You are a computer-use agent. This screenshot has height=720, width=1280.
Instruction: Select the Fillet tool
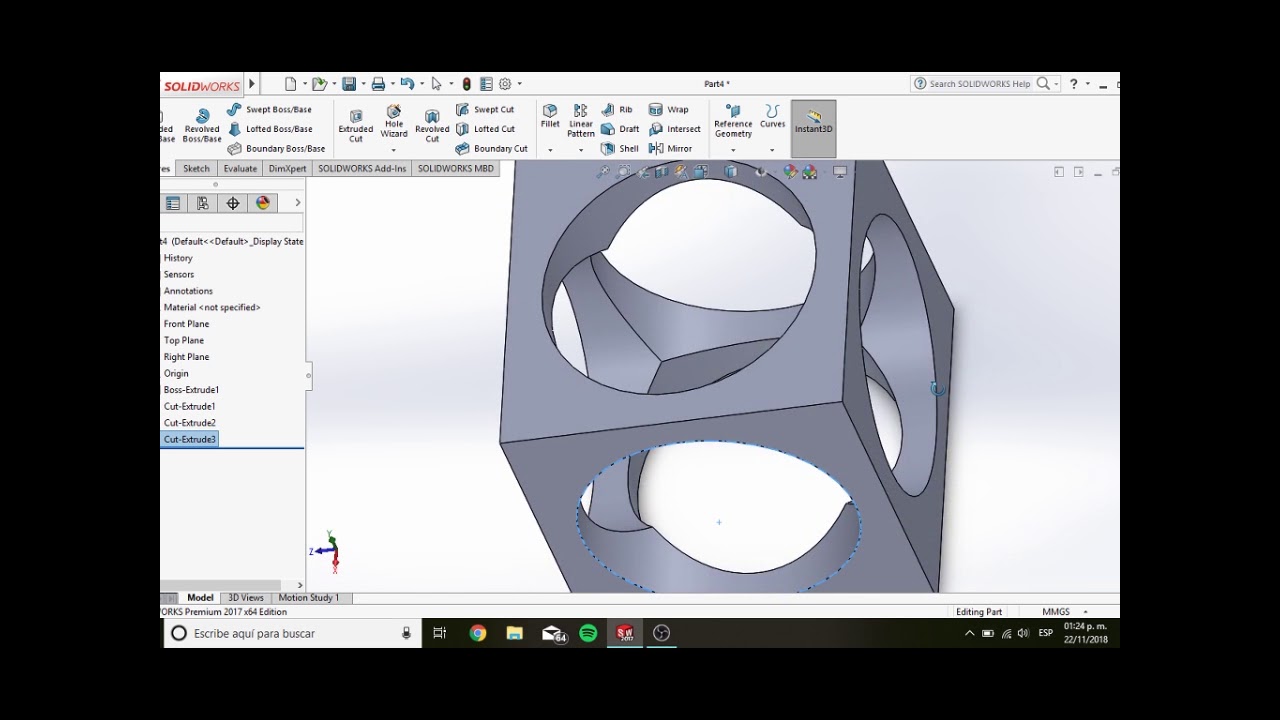pyautogui.click(x=550, y=116)
